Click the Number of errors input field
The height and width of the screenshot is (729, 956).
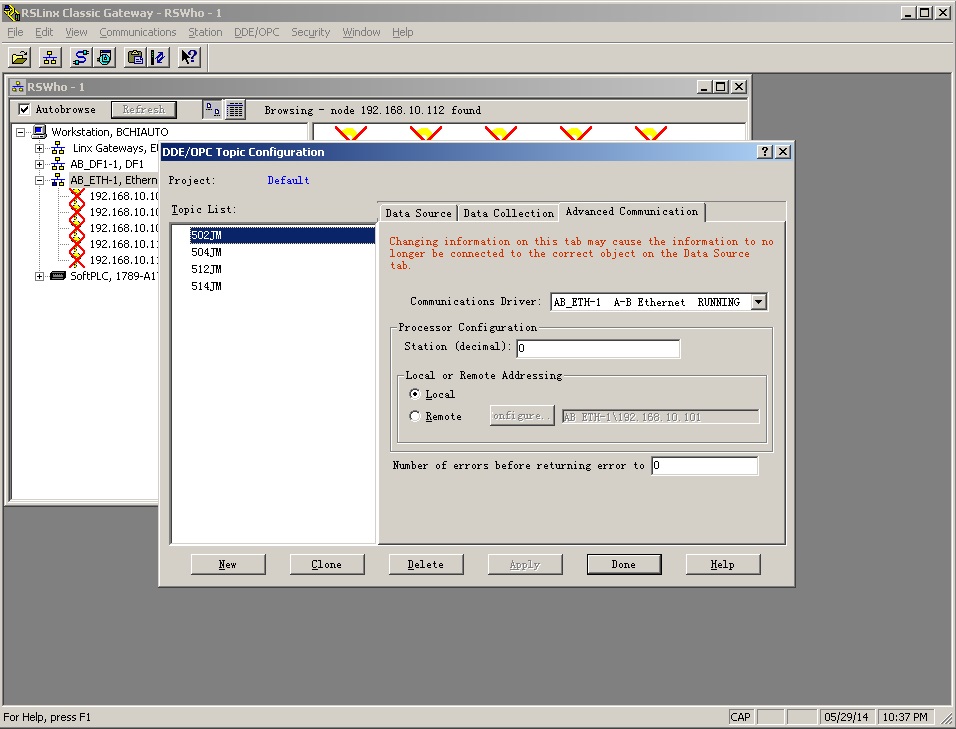click(705, 466)
